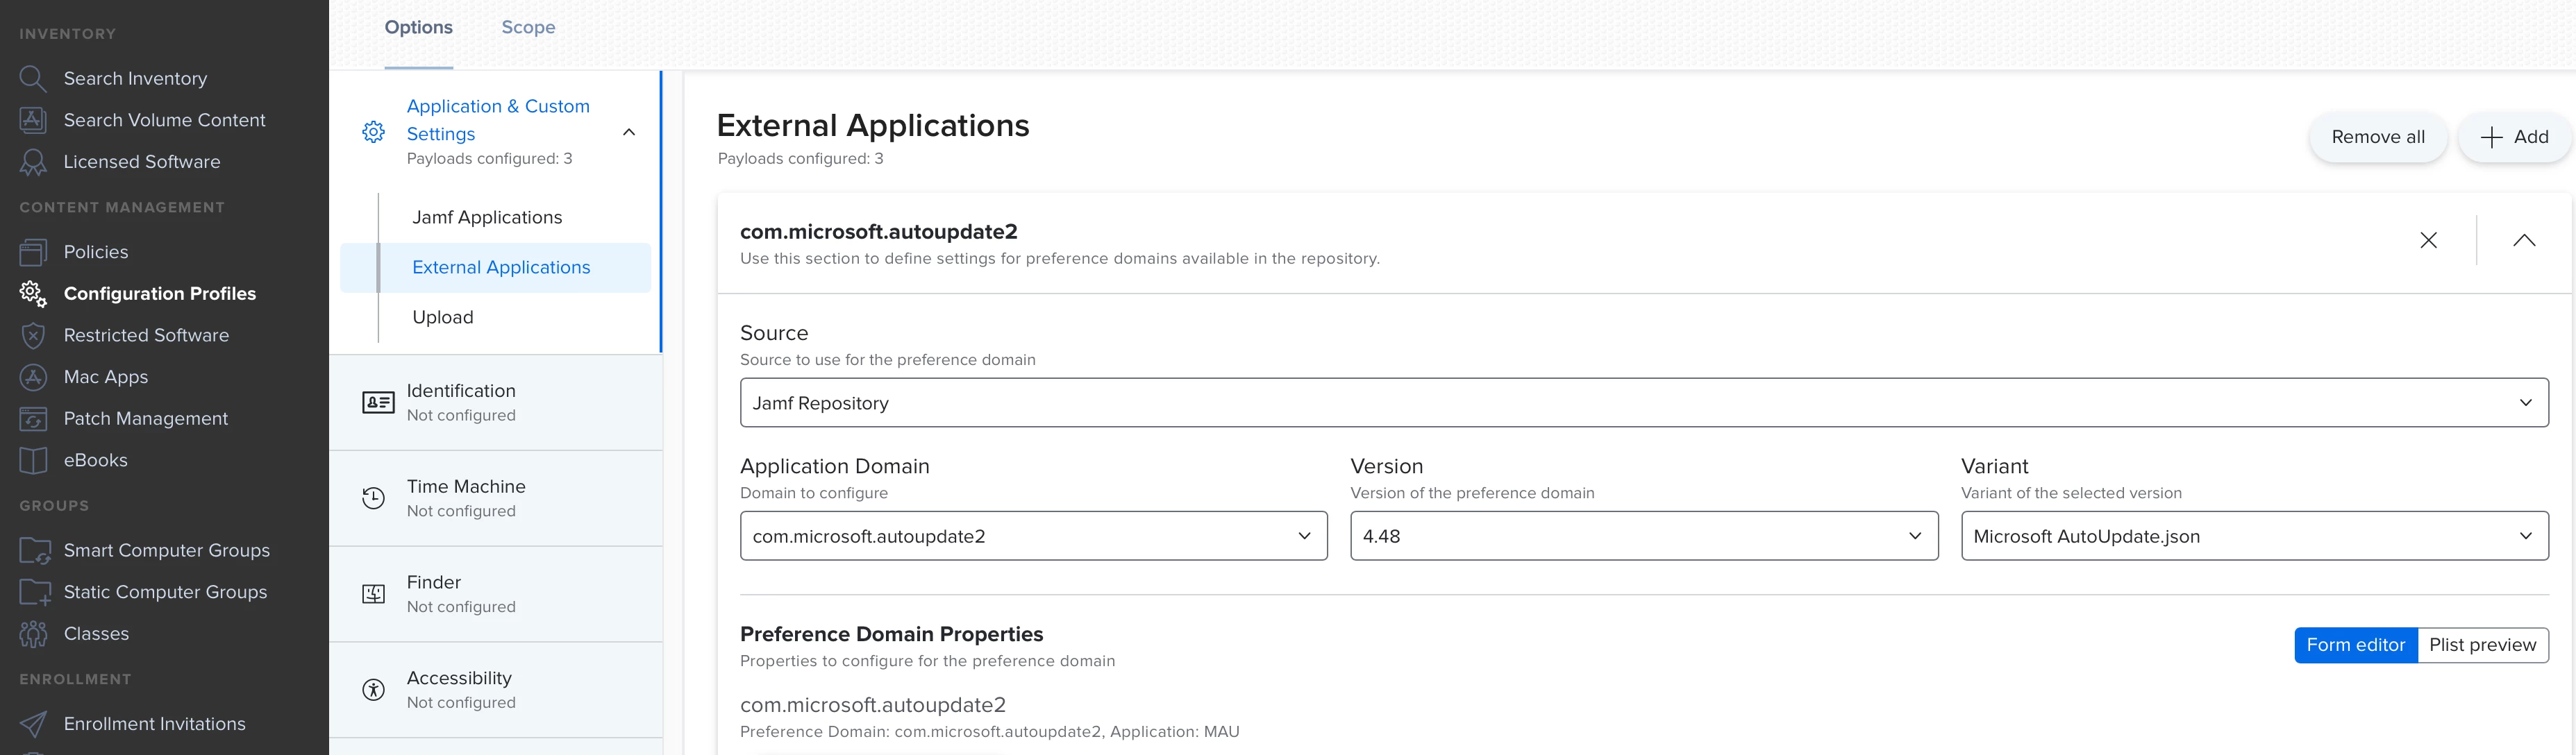
Task: Open the Variant dropdown Microsoft AutoUpdate.json
Action: (2254, 536)
